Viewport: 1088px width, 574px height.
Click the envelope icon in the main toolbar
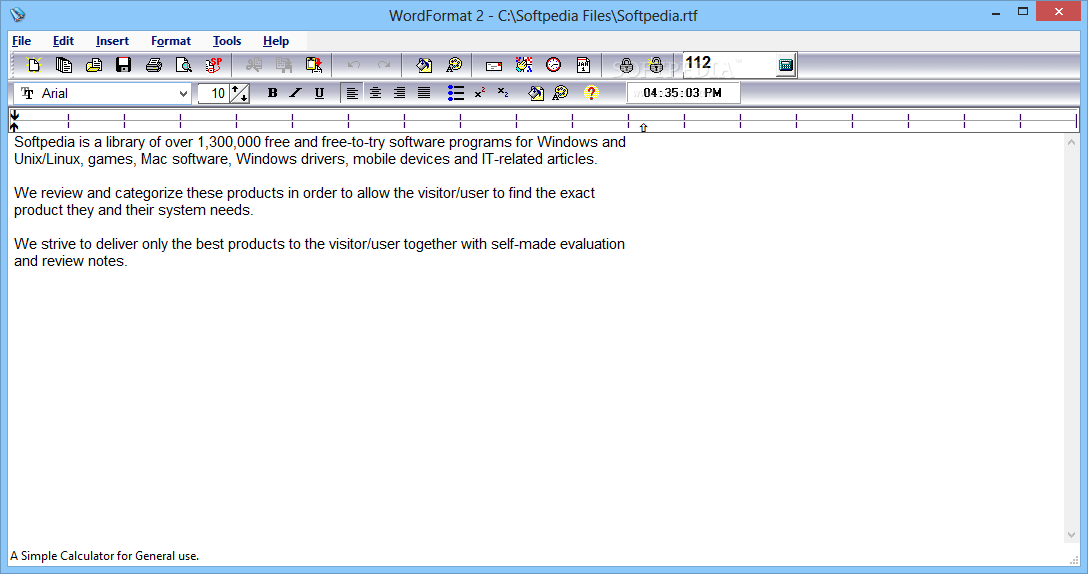pyautogui.click(x=494, y=66)
